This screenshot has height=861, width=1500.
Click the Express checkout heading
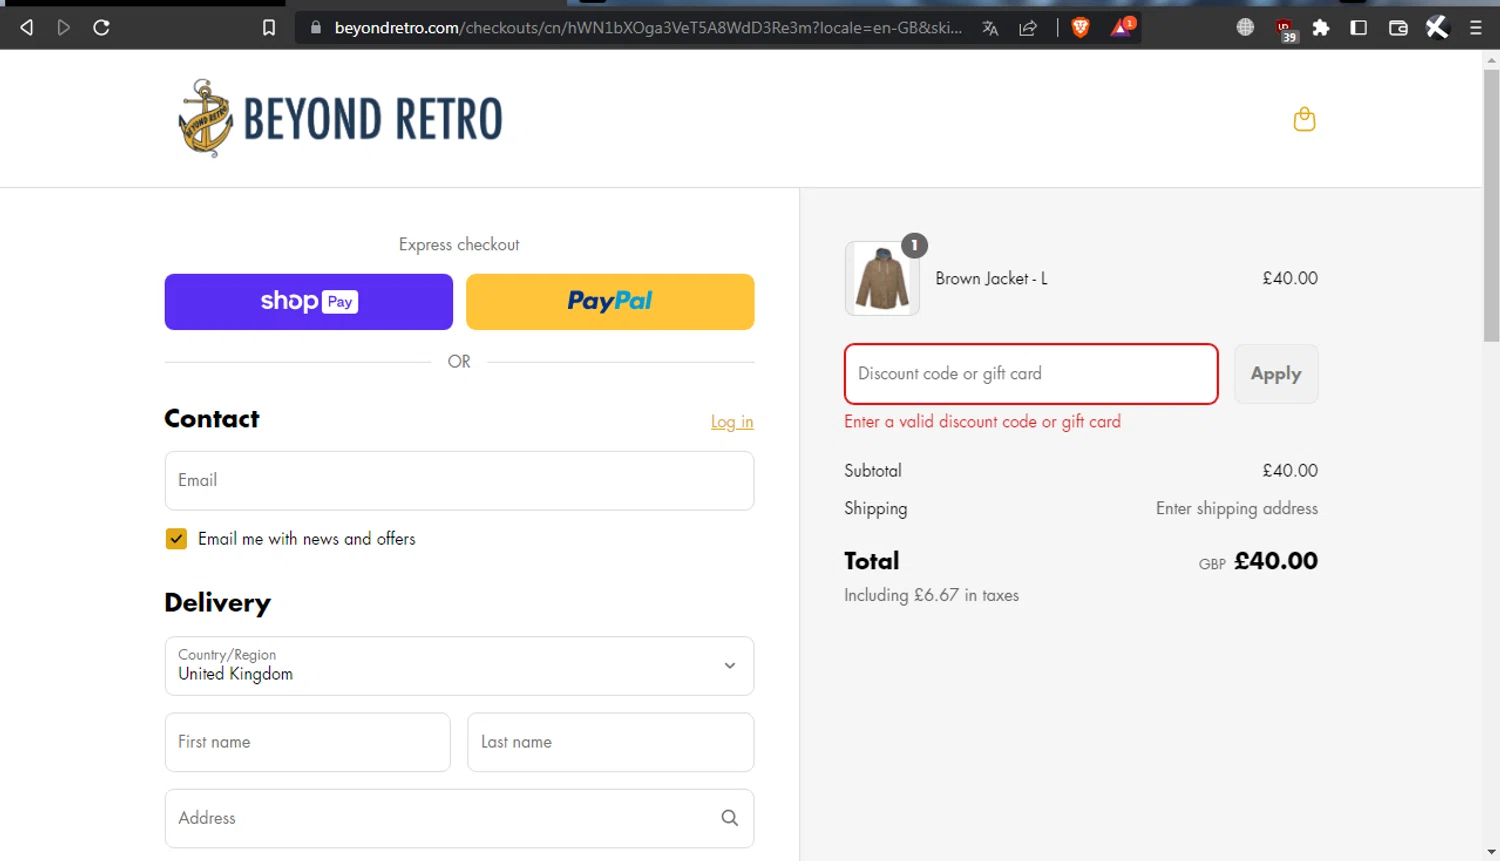pyautogui.click(x=459, y=245)
